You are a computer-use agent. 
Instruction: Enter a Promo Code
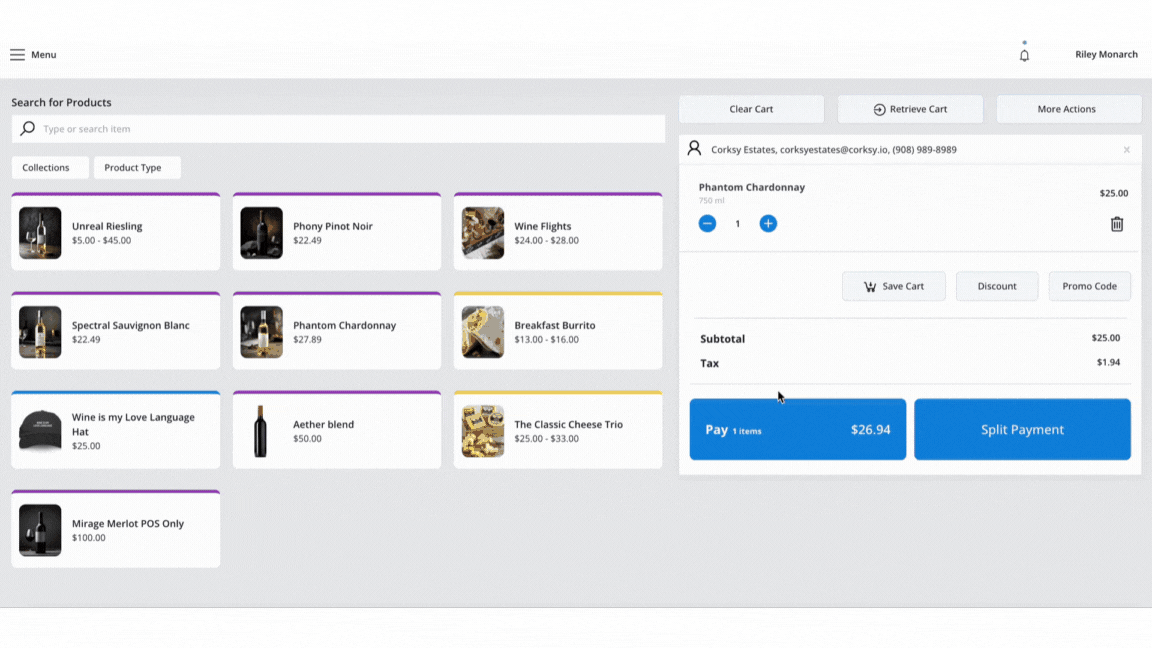coord(1089,286)
